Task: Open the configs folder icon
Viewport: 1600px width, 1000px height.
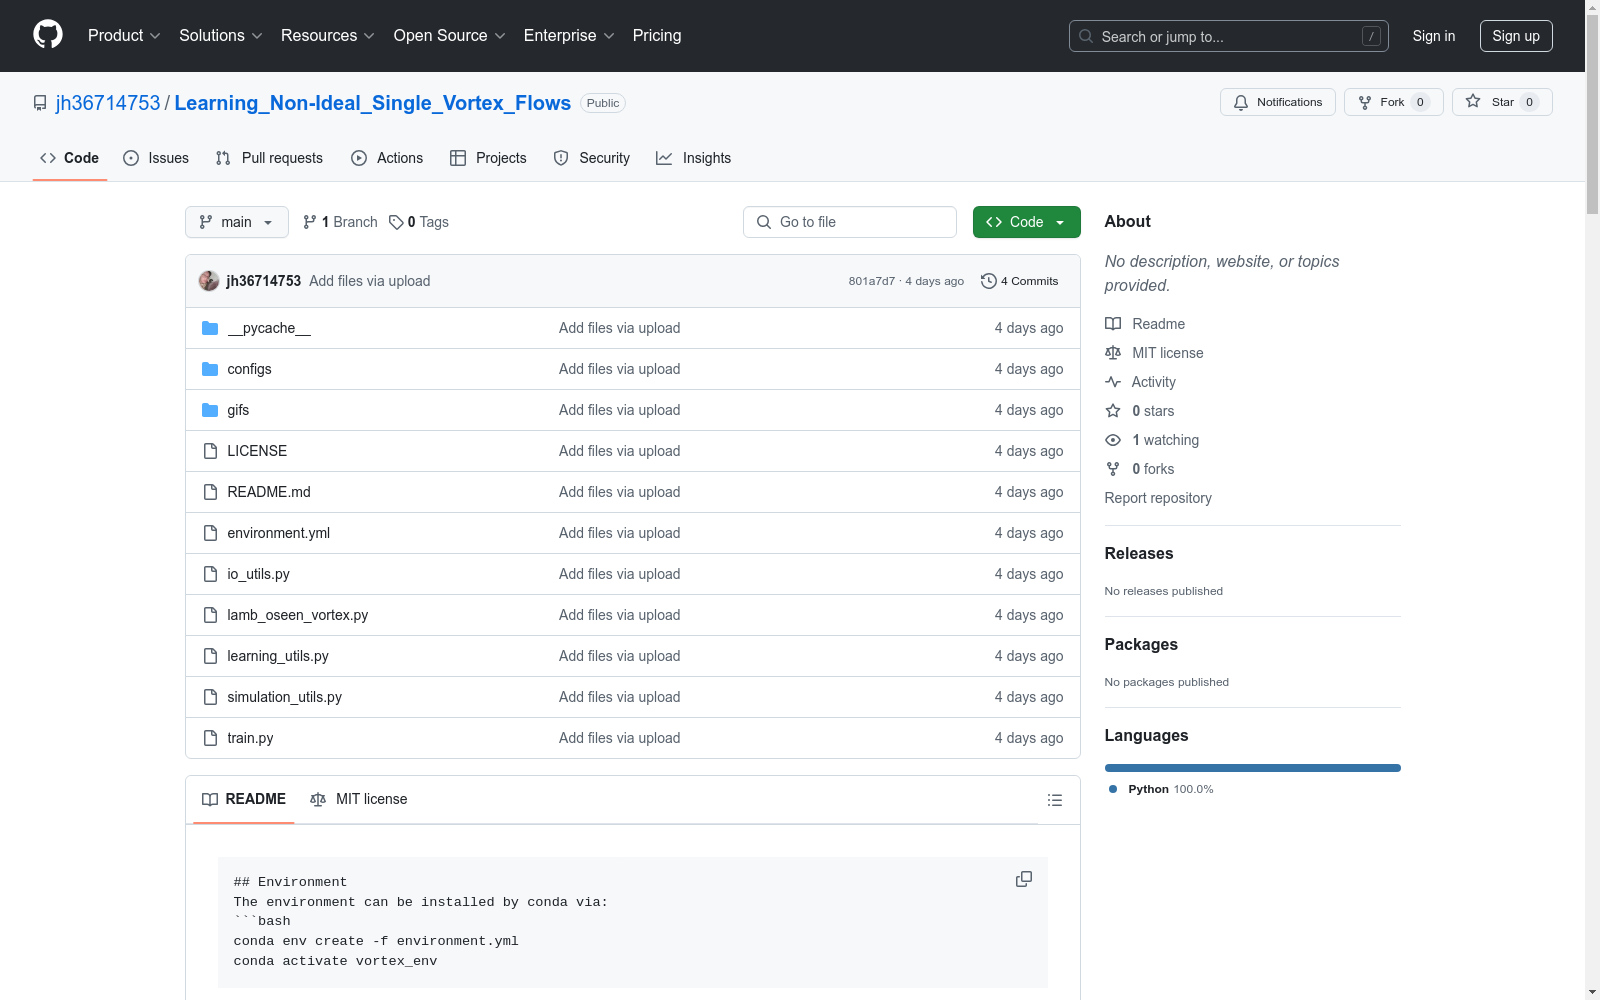Action: (210, 369)
